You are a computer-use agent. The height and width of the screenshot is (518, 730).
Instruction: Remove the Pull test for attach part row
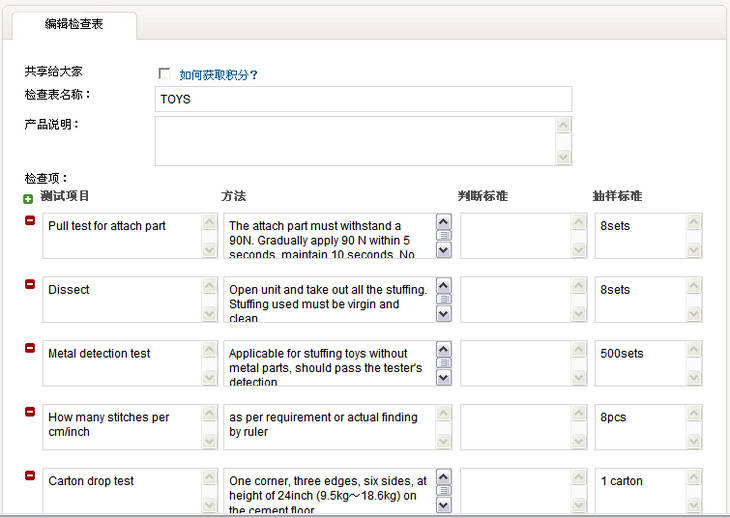pyautogui.click(x=30, y=220)
